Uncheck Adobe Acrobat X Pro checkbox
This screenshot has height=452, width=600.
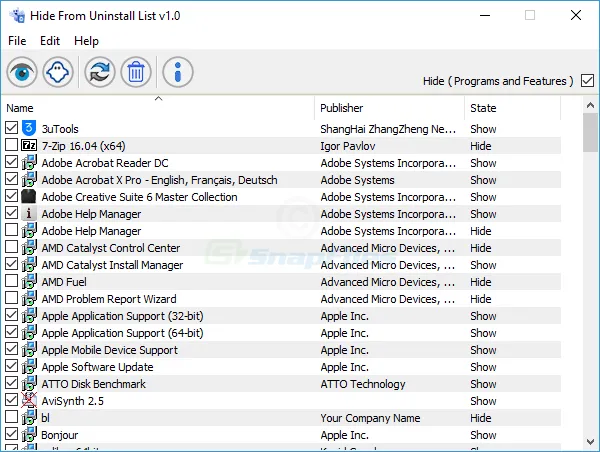click(11, 179)
